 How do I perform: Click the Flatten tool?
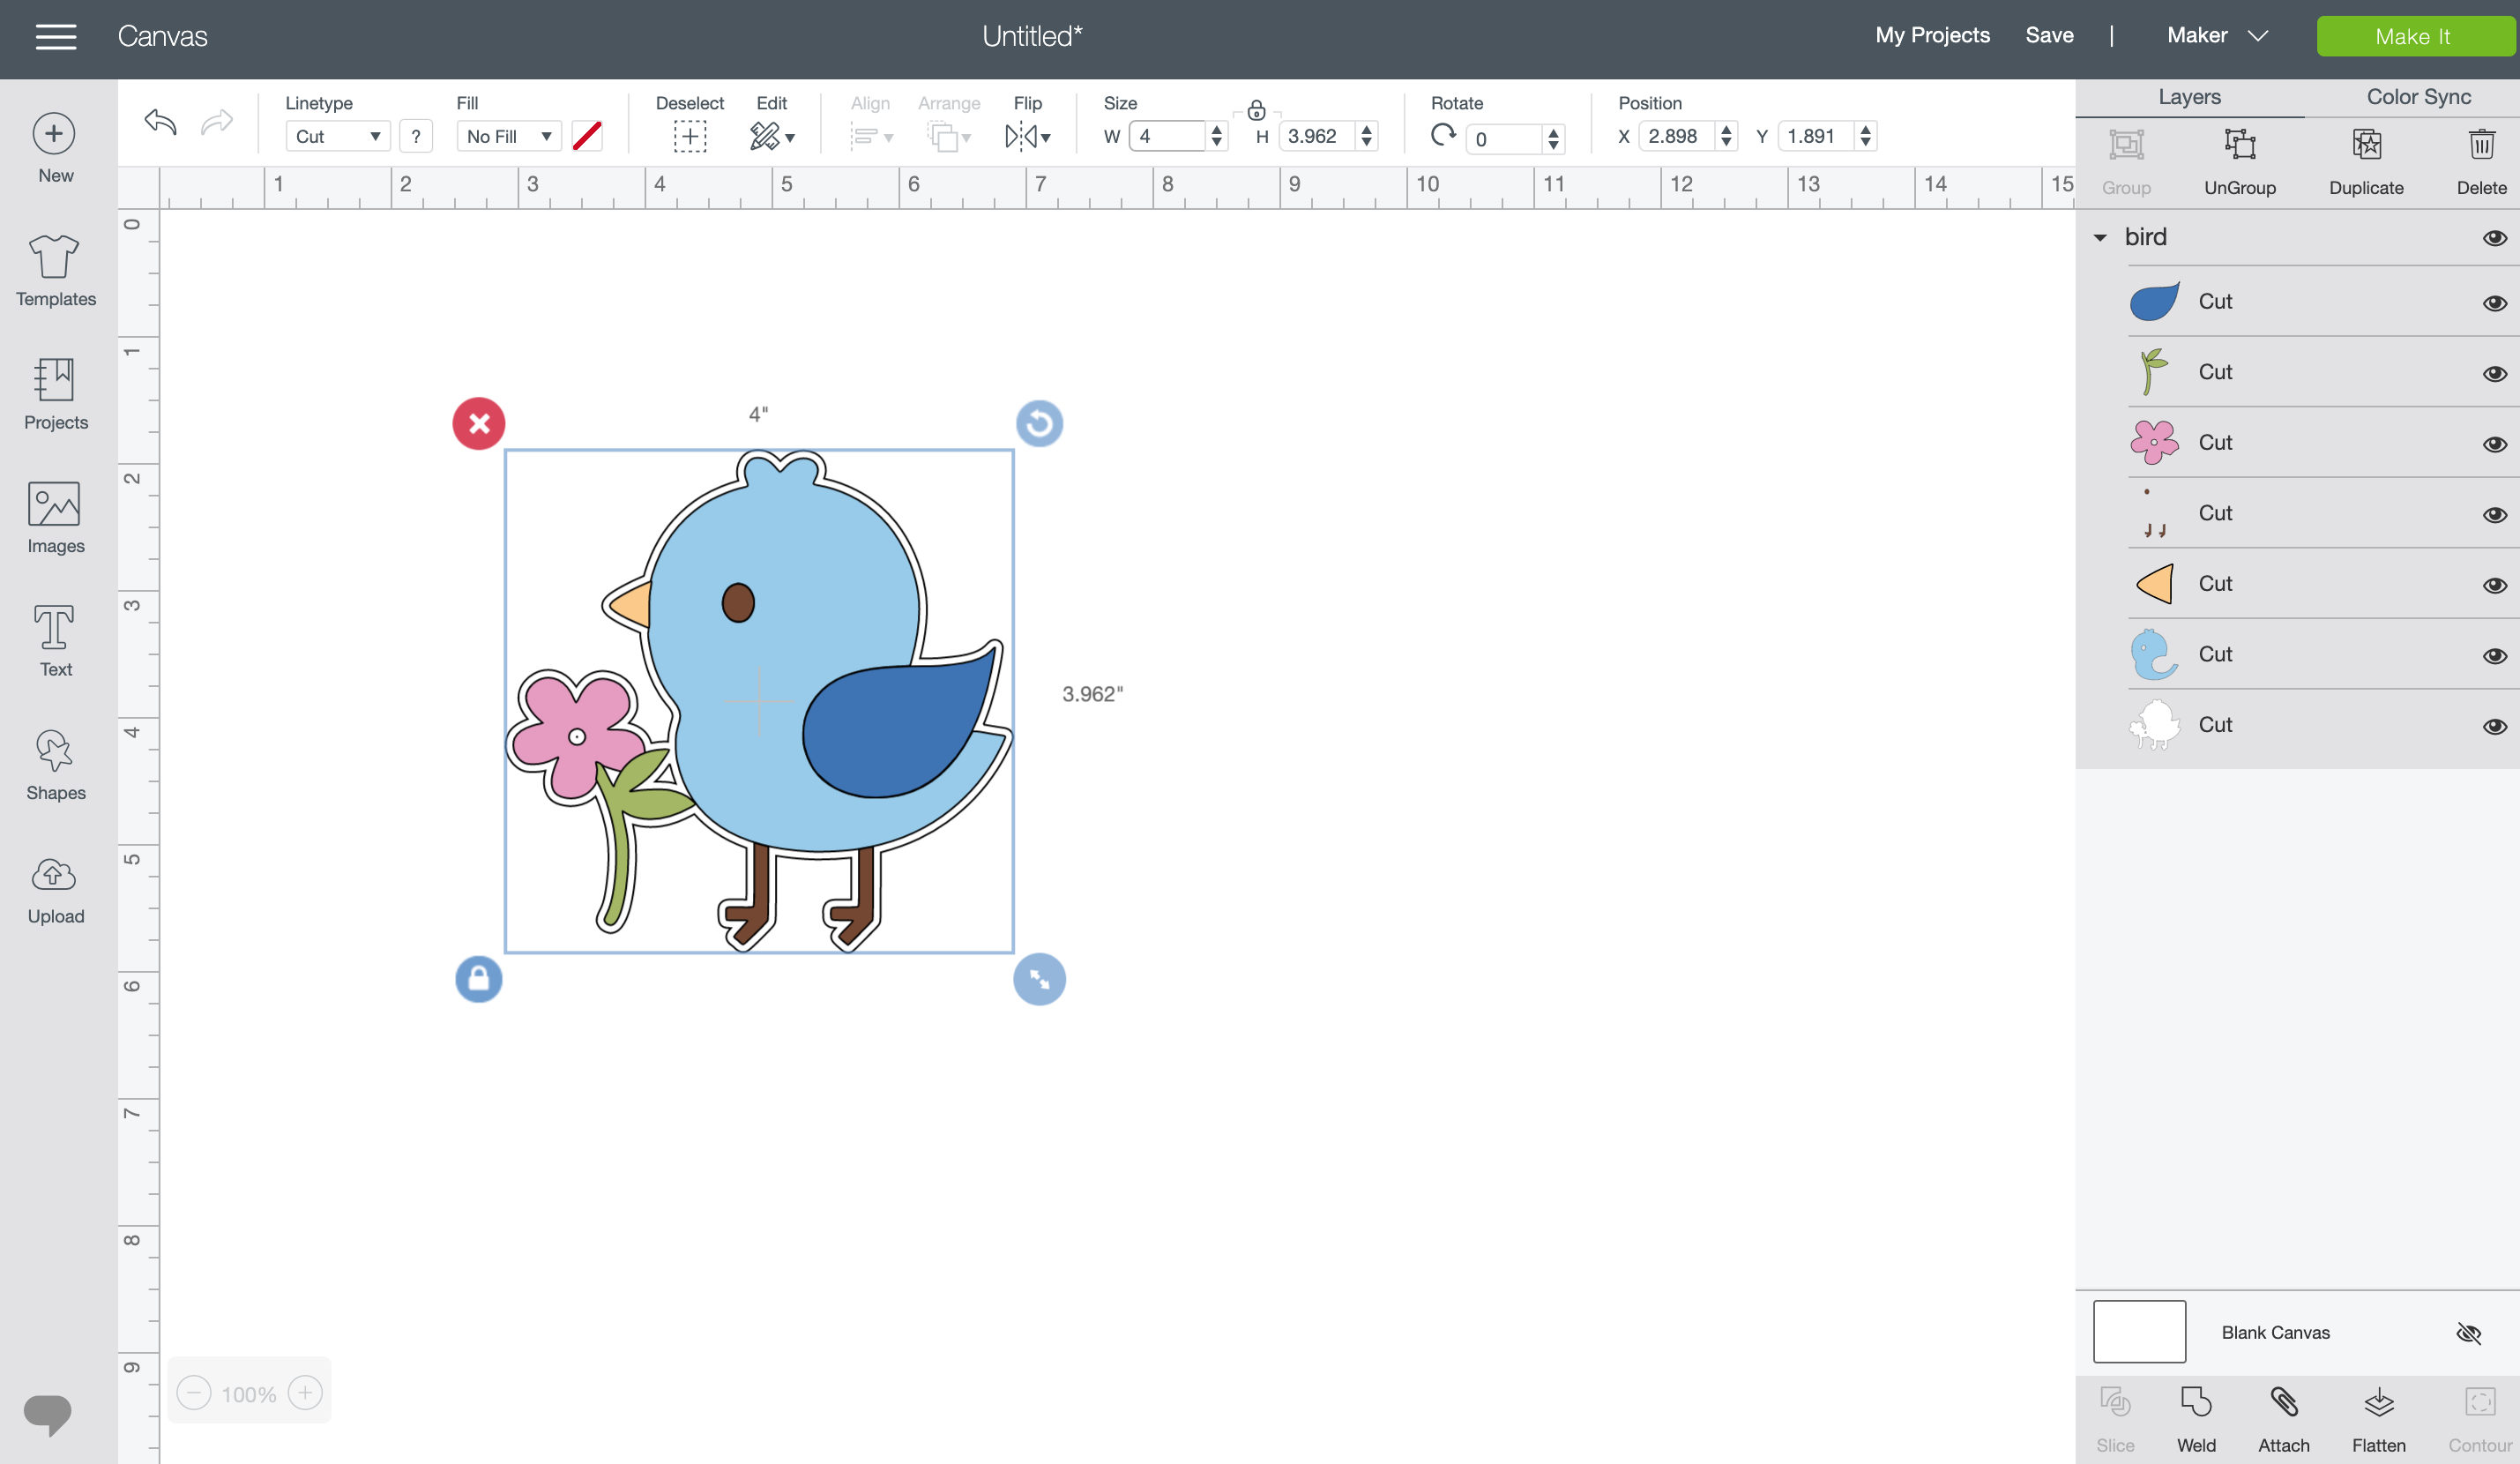pos(2379,1420)
